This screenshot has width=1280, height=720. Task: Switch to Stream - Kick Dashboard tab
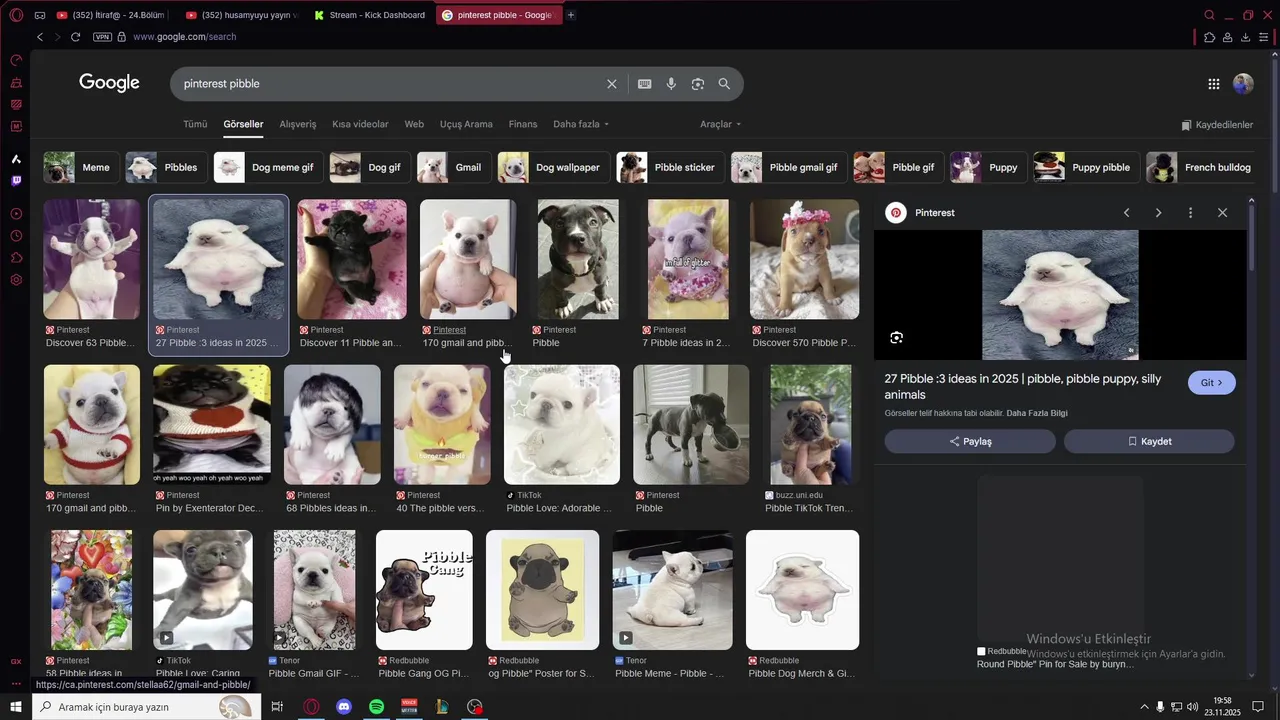(x=370, y=15)
